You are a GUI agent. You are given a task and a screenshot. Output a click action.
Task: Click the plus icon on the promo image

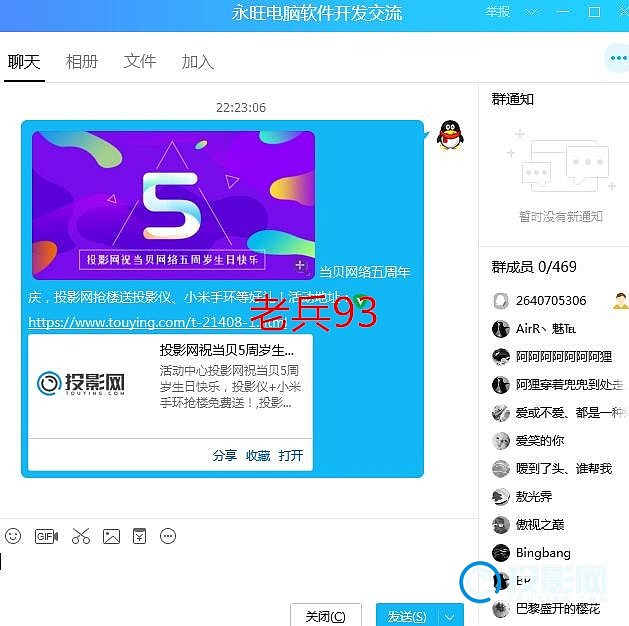300,266
